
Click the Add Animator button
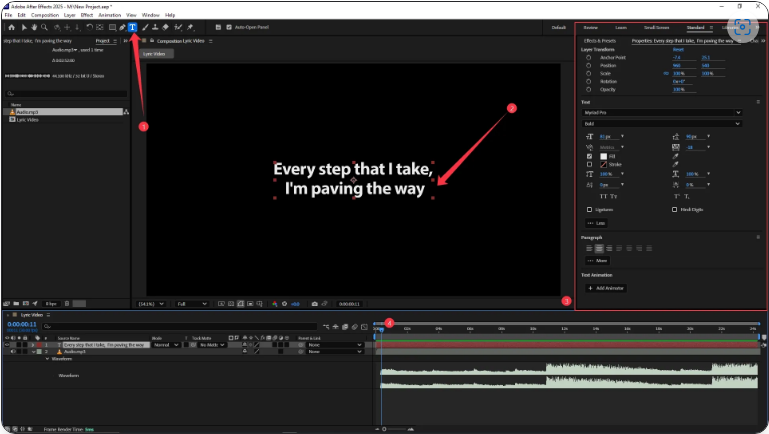click(x=606, y=288)
